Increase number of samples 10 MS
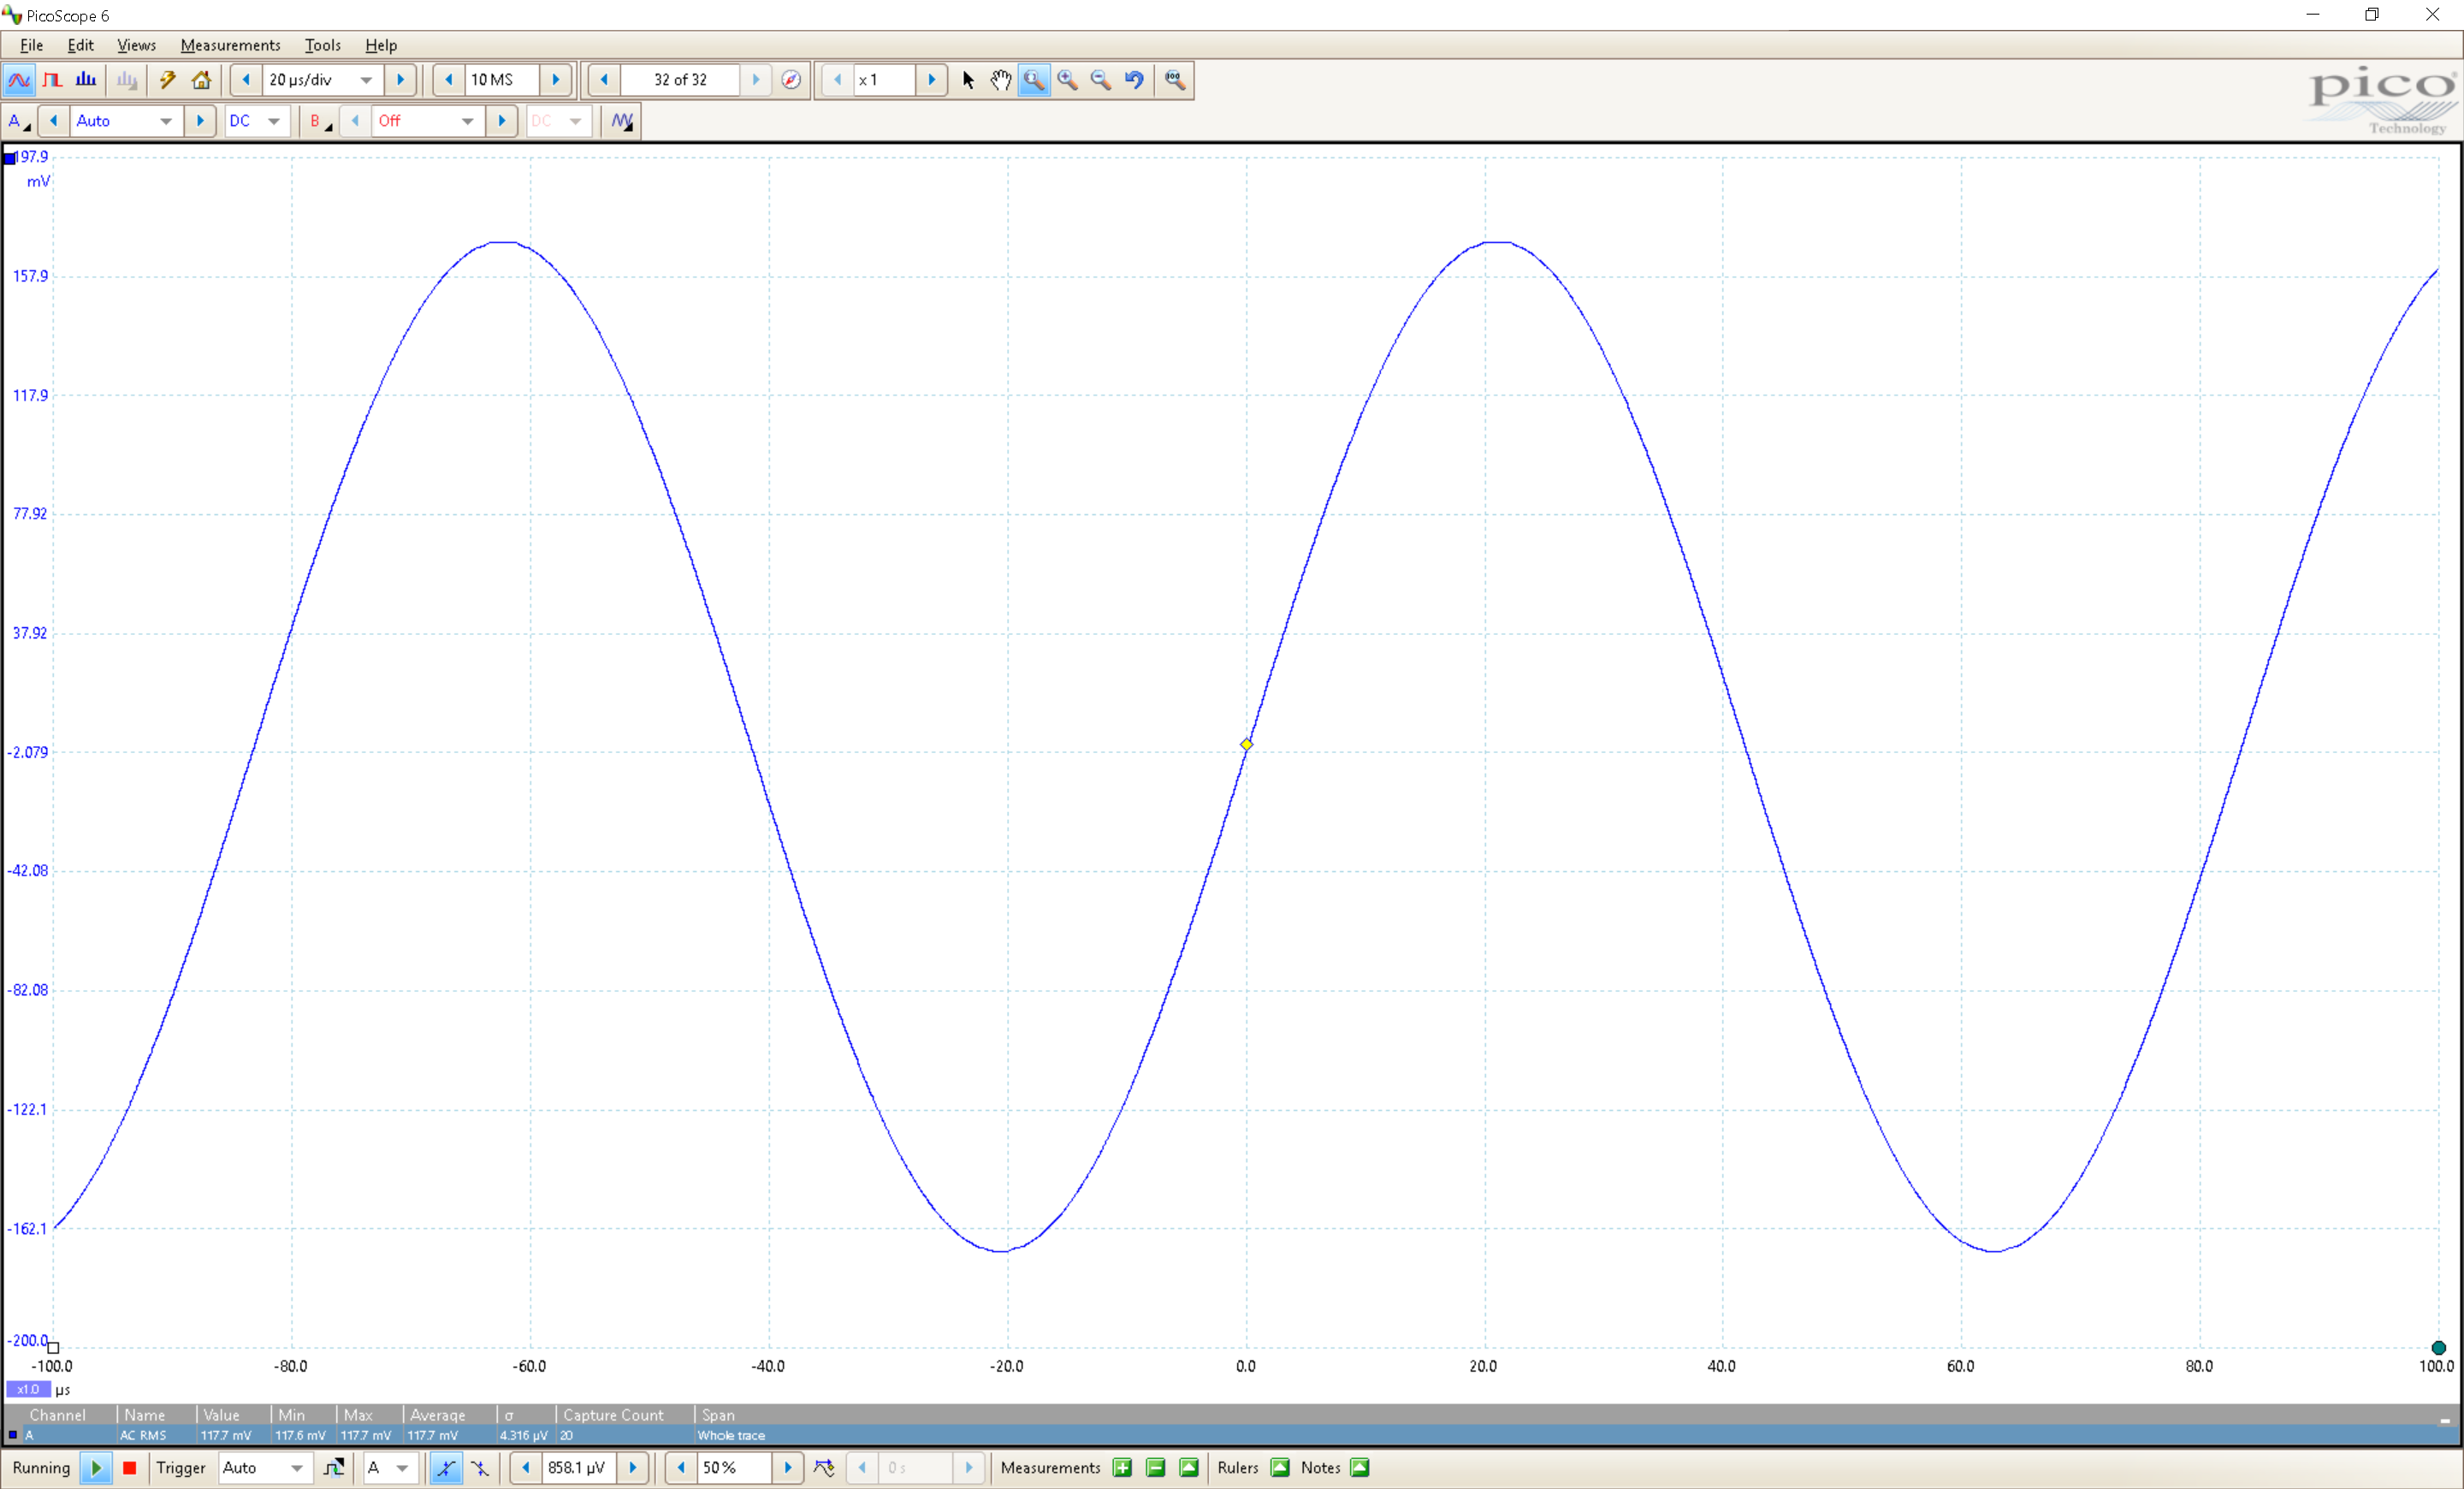This screenshot has height=1489, width=2464. [556, 80]
